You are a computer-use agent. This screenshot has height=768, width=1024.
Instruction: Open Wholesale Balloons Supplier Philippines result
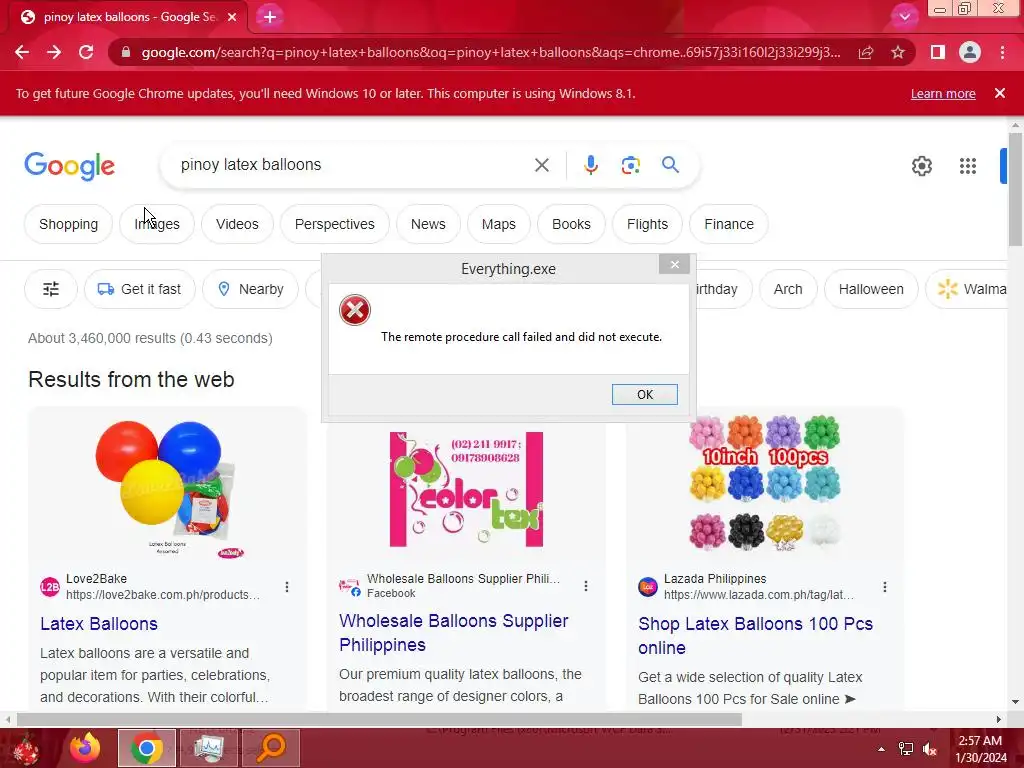click(x=453, y=632)
